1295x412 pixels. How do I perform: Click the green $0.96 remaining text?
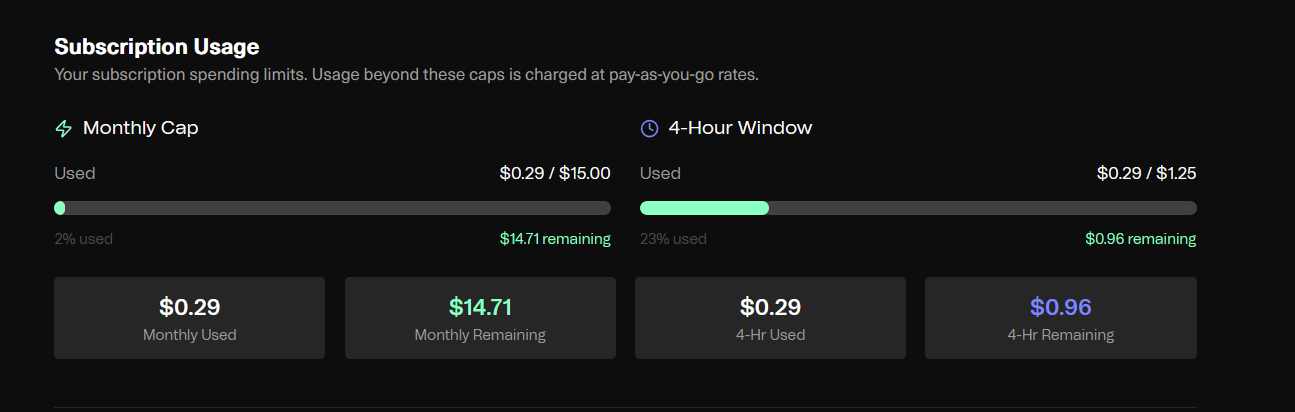[1140, 239]
